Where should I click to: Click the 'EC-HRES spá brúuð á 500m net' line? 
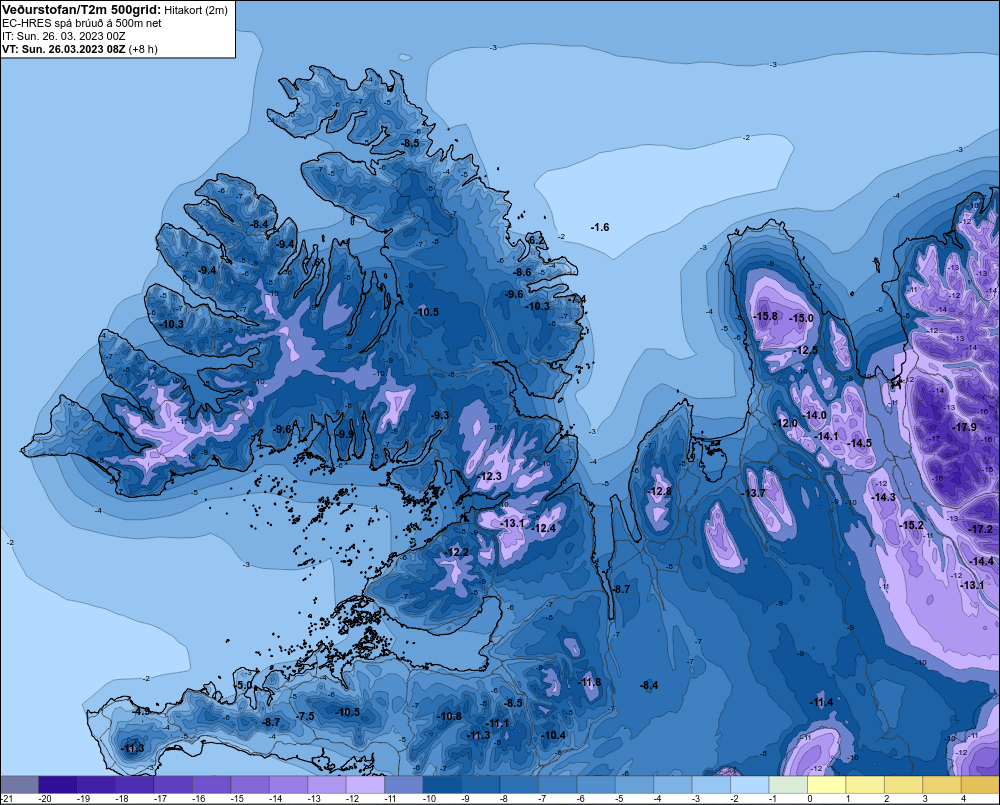tap(82, 23)
